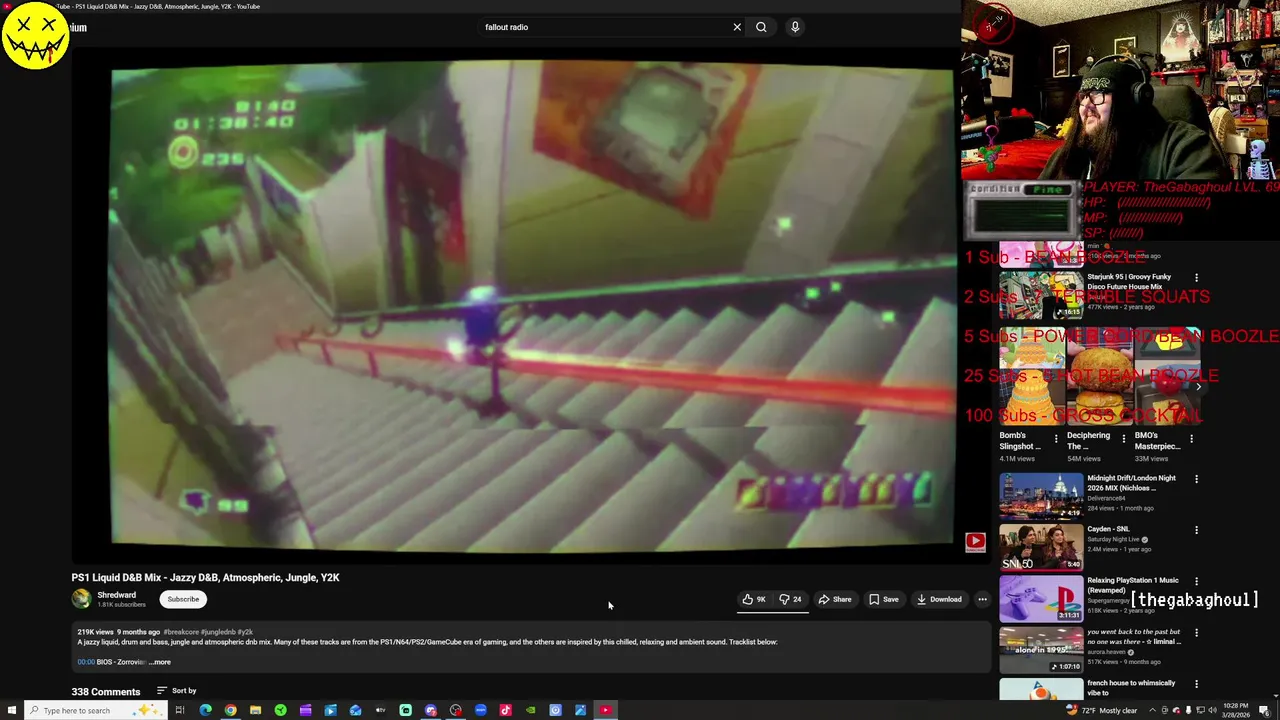Click the Windows taskbar search box

[95, 710]
